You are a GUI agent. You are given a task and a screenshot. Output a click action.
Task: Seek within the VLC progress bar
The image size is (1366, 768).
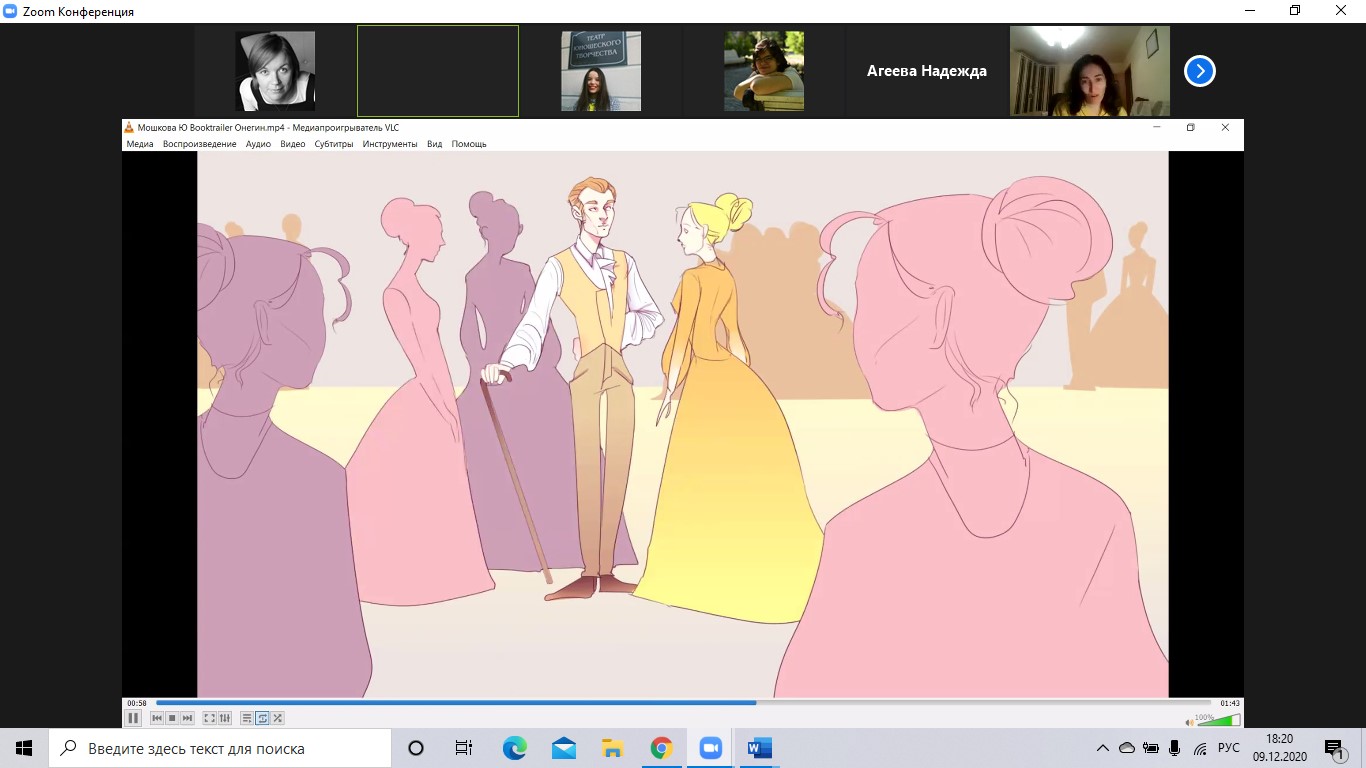coord(684,703)
